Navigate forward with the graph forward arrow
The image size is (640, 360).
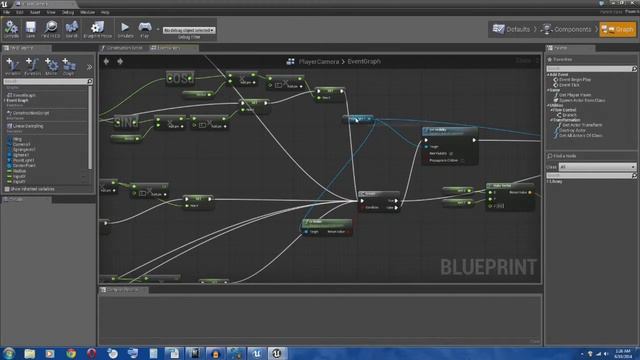tap(120, 61)
